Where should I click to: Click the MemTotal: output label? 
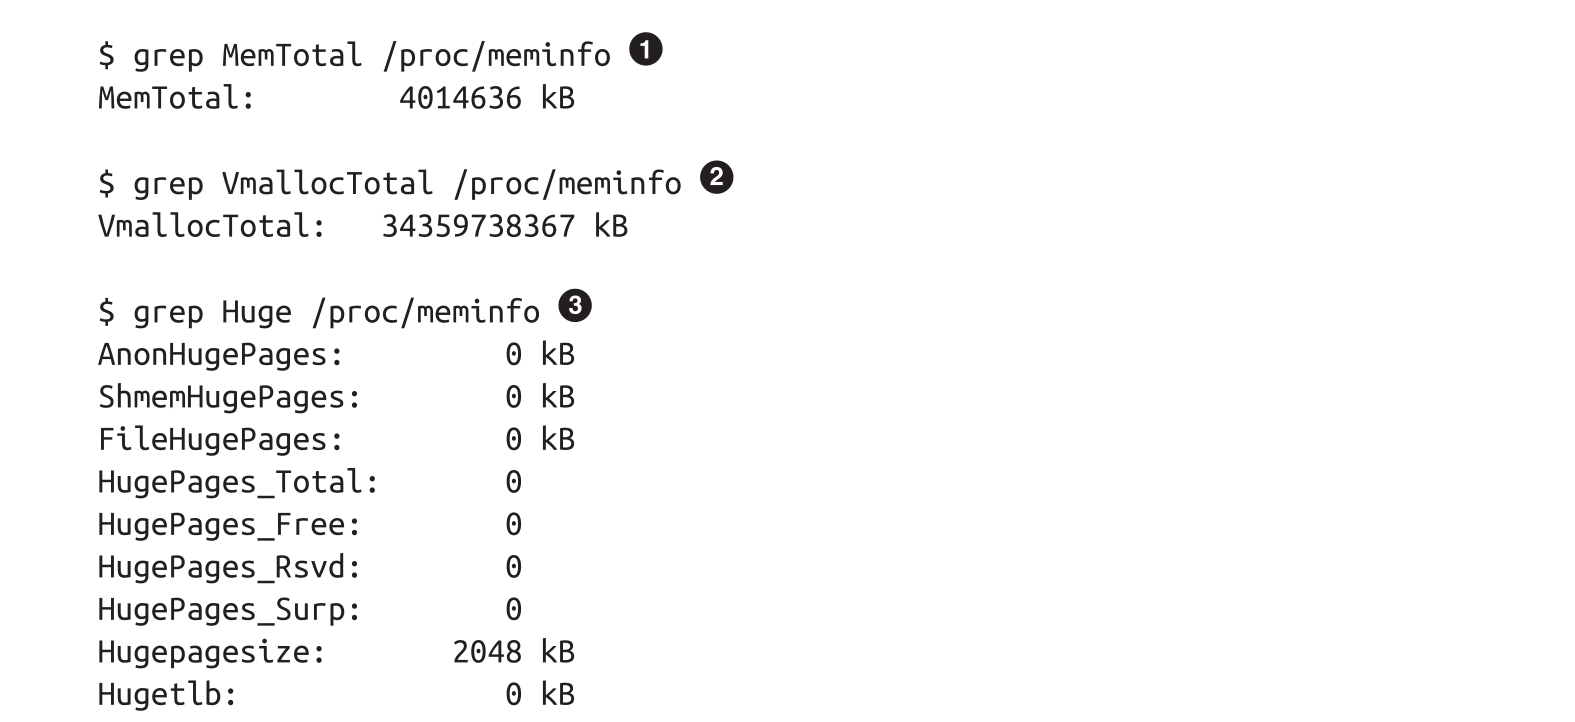tap(176, 98)
